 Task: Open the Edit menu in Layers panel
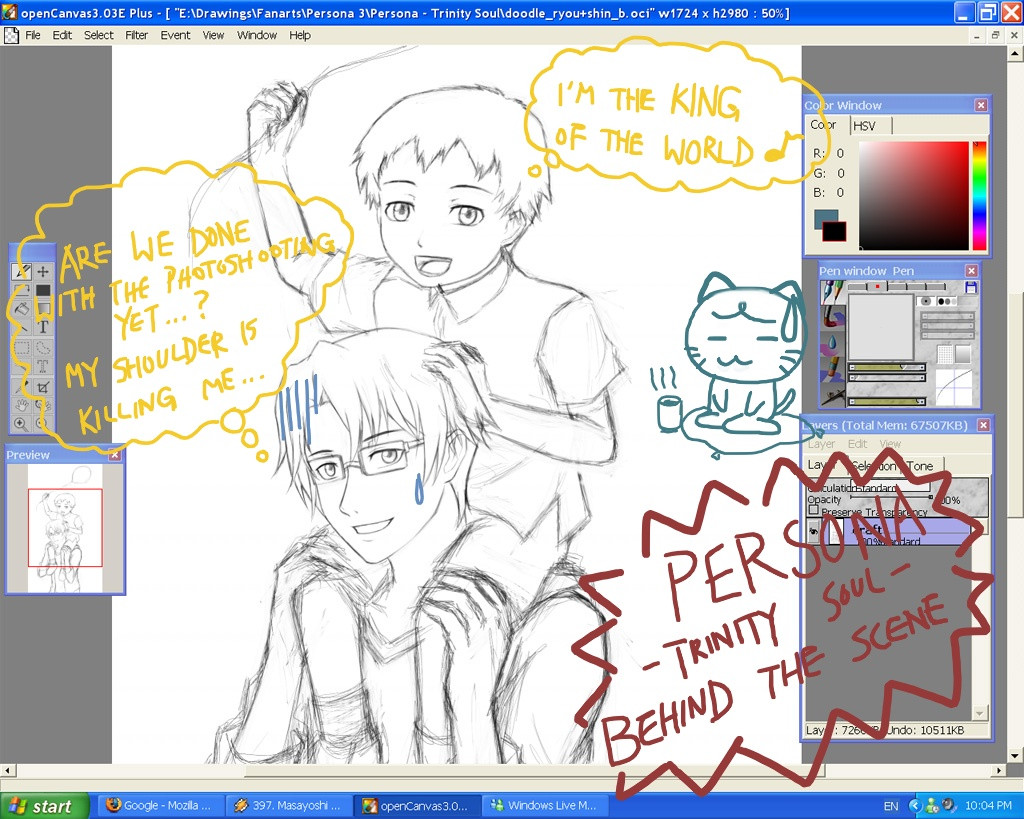(x=857, y=444)
